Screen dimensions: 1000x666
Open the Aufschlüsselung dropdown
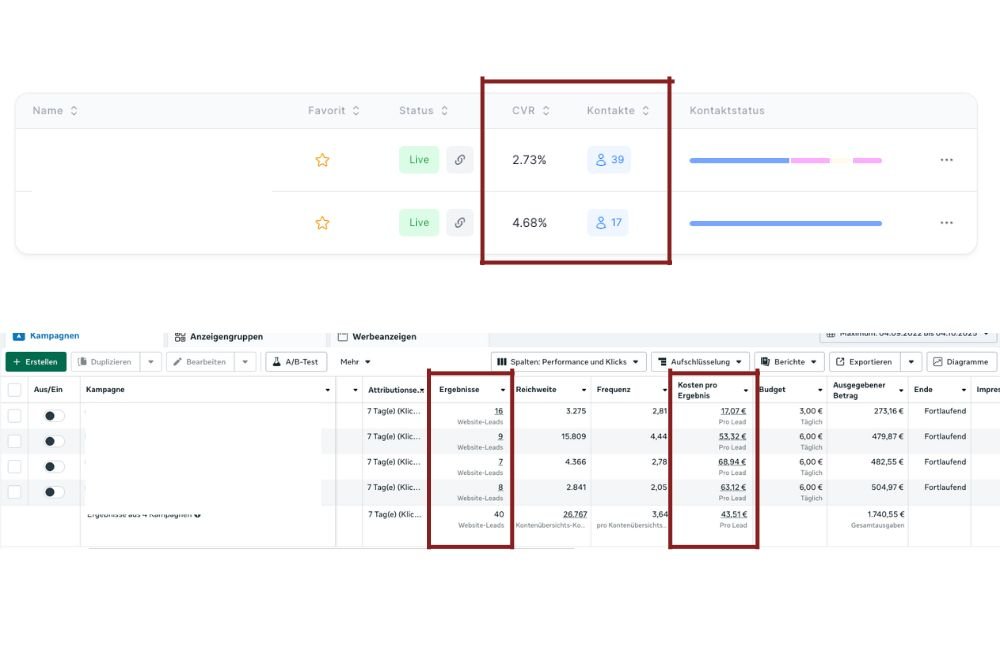click(x=699, y=362)
